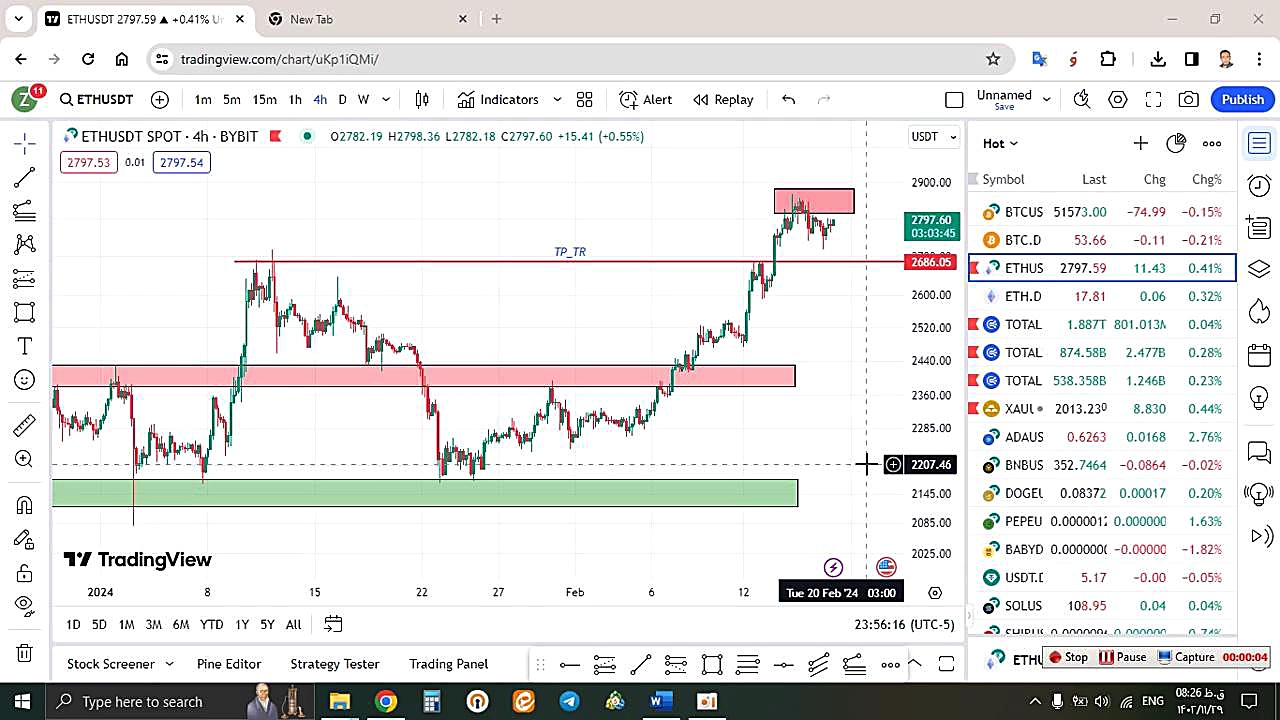Select XAUL gold row in watchlist
This screenshot has height=720, width=1280.
point(1102,409)
